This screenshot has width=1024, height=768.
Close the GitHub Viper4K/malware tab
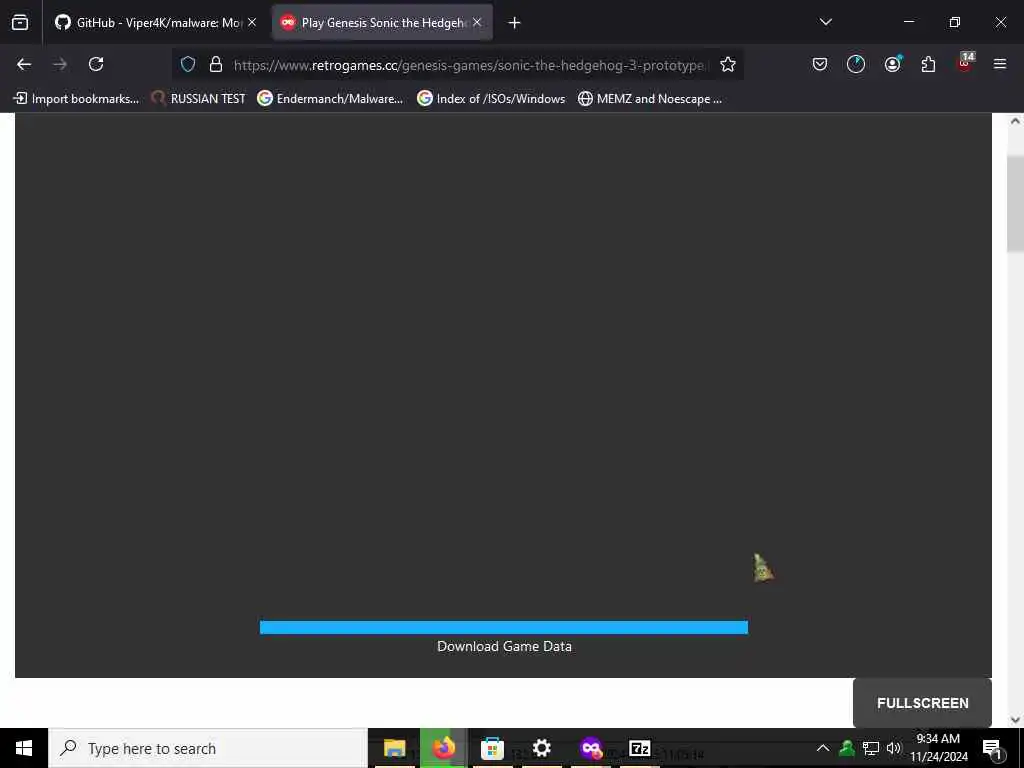click(x=252, y=23)
